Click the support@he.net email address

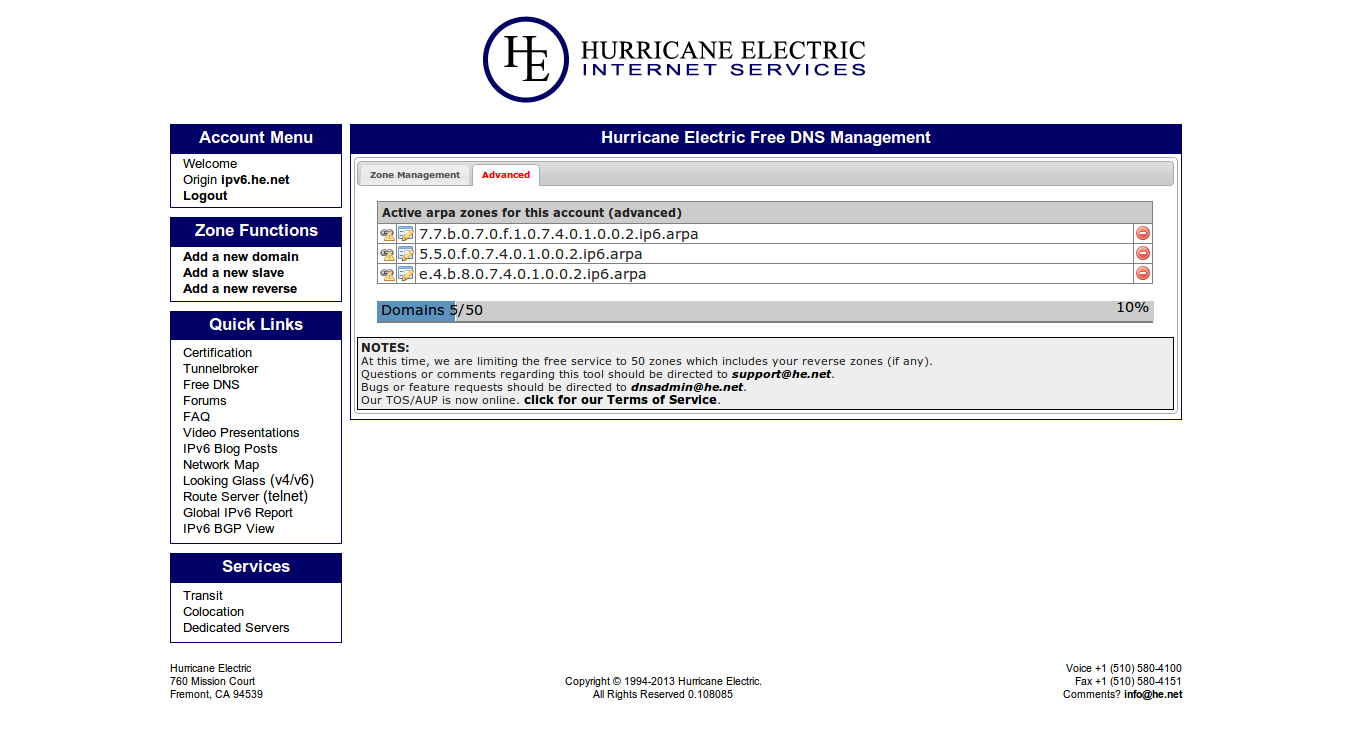[782, 374]
